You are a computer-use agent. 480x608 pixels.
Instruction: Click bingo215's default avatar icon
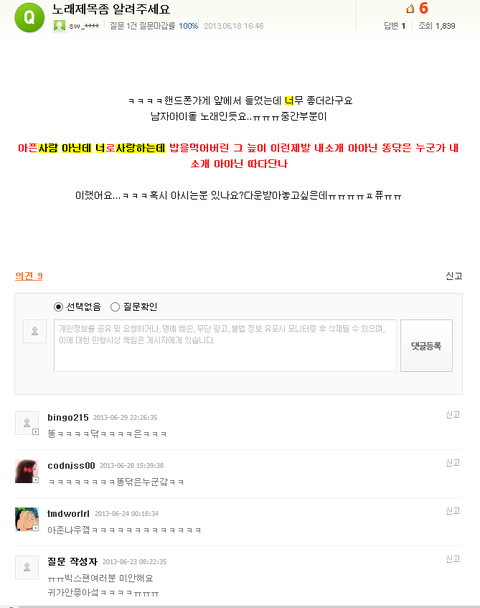27,423
